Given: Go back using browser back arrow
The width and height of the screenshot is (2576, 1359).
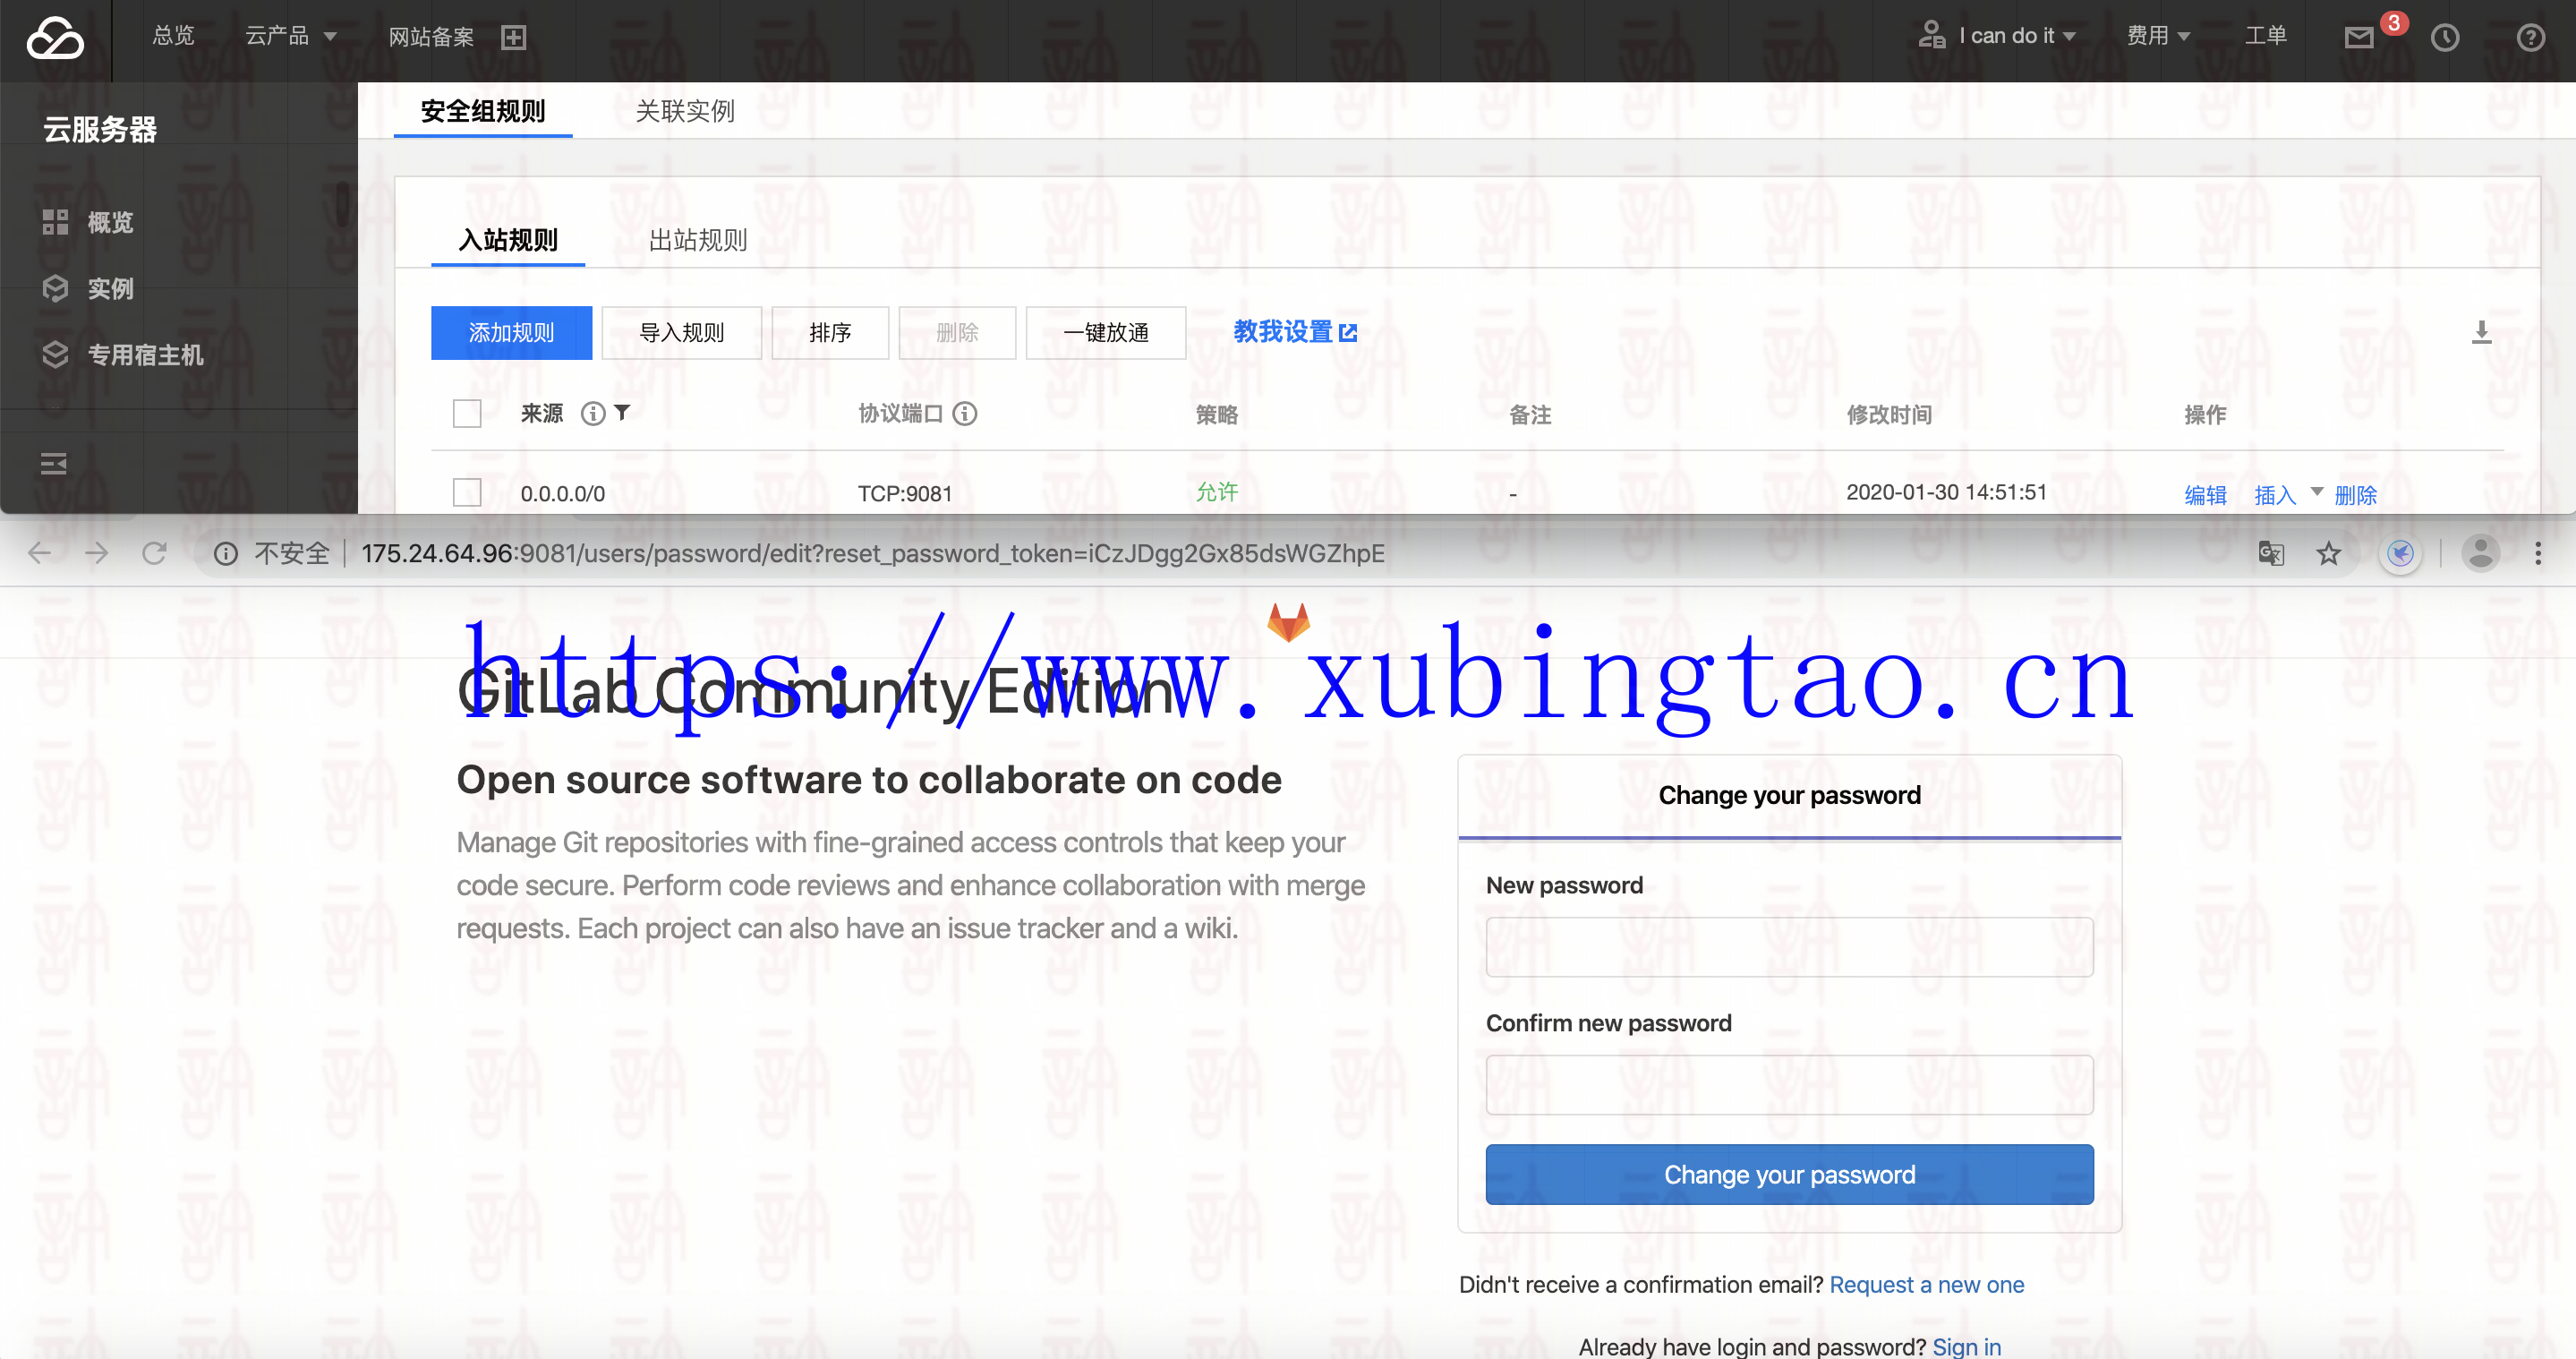Looking at the screenshot, I should click(x=39, y=553).
